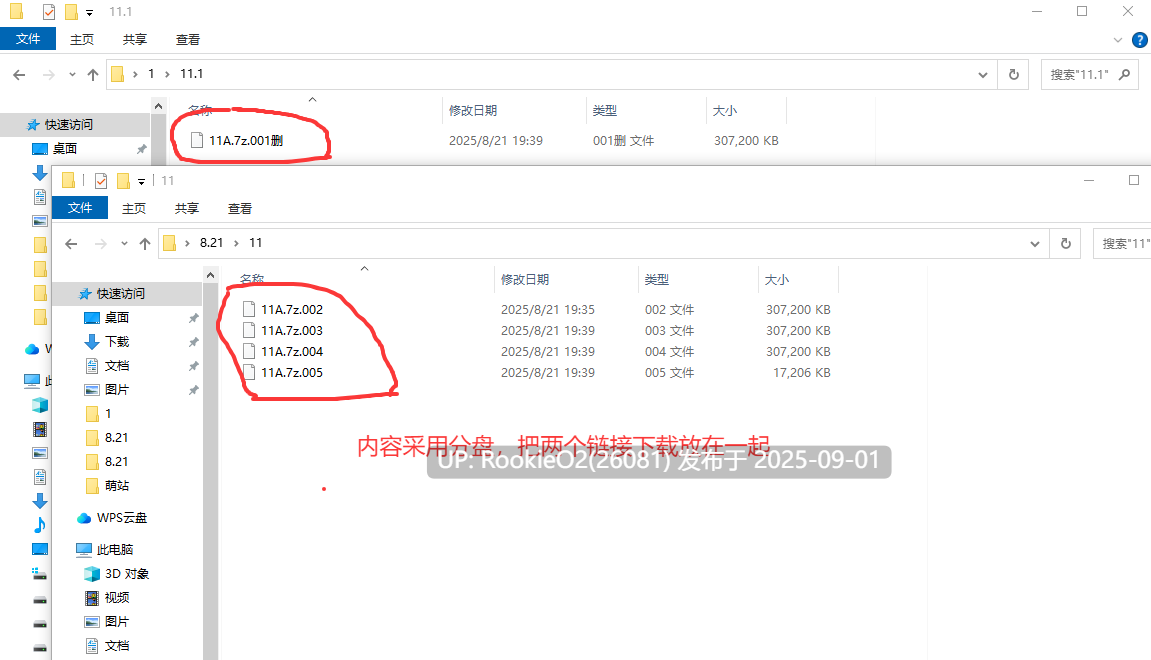Click 8.21 in the 11 window address path
Image resolution: width=1151 pixels, height=660 pixels.
pos(211,243)
